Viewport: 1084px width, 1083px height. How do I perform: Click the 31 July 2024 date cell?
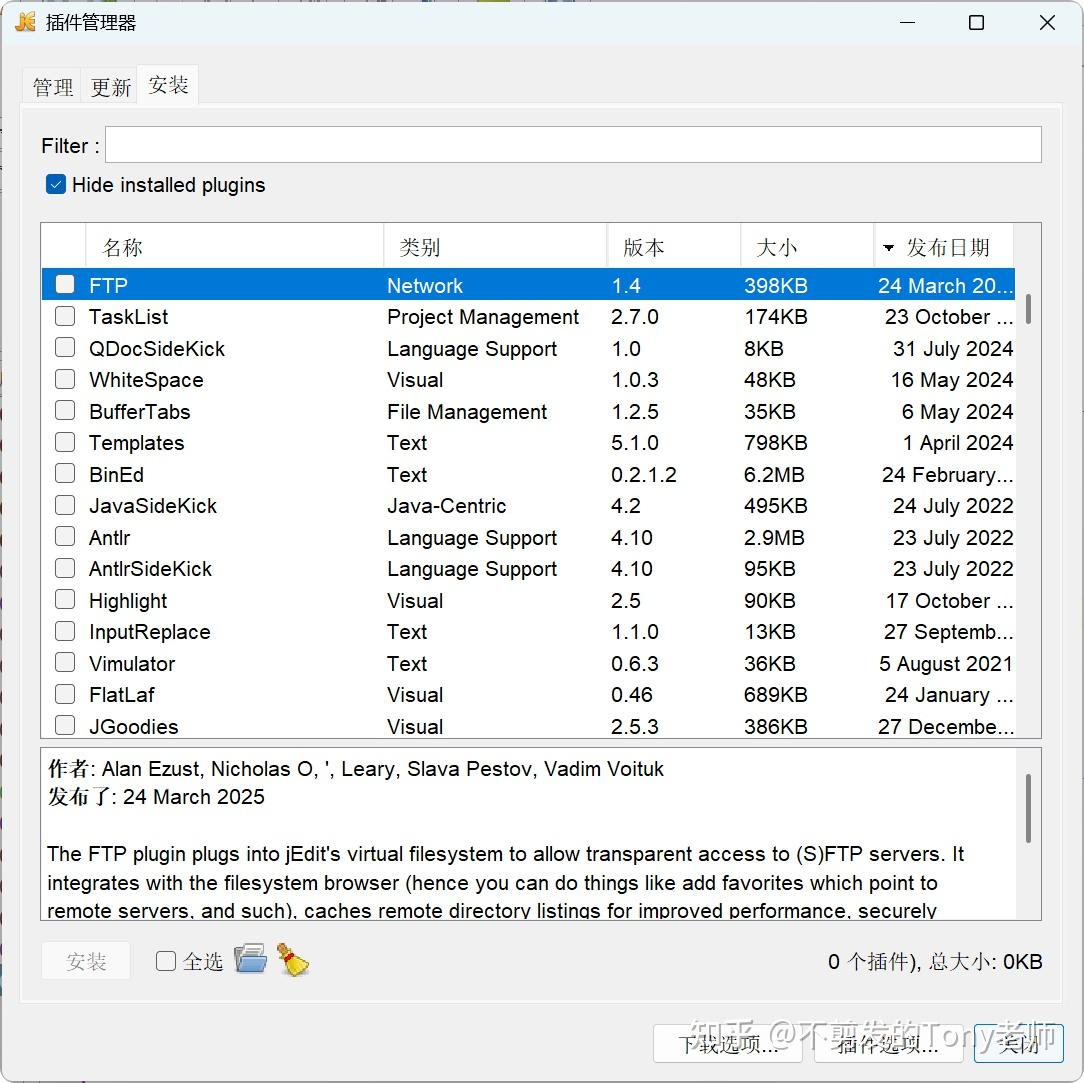pos(953,348)
